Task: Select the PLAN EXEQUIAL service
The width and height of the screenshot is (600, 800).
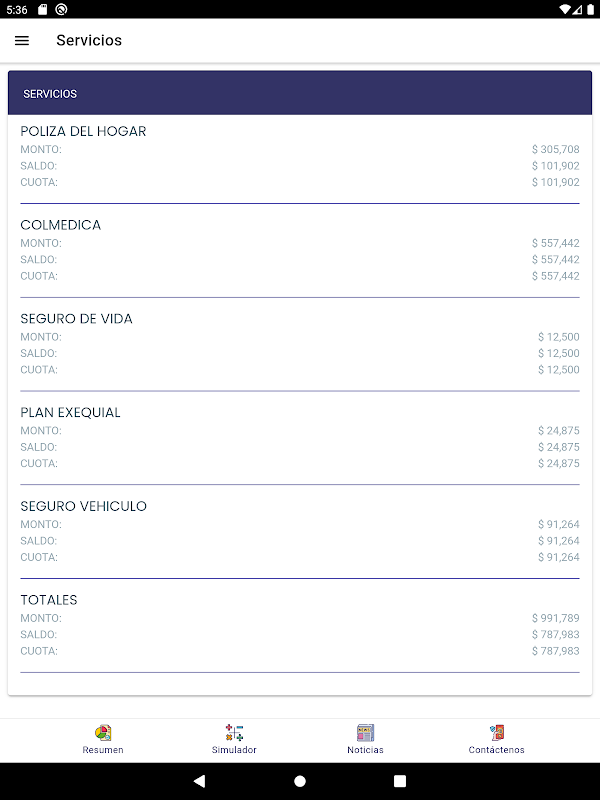Action: click(300, 438)
